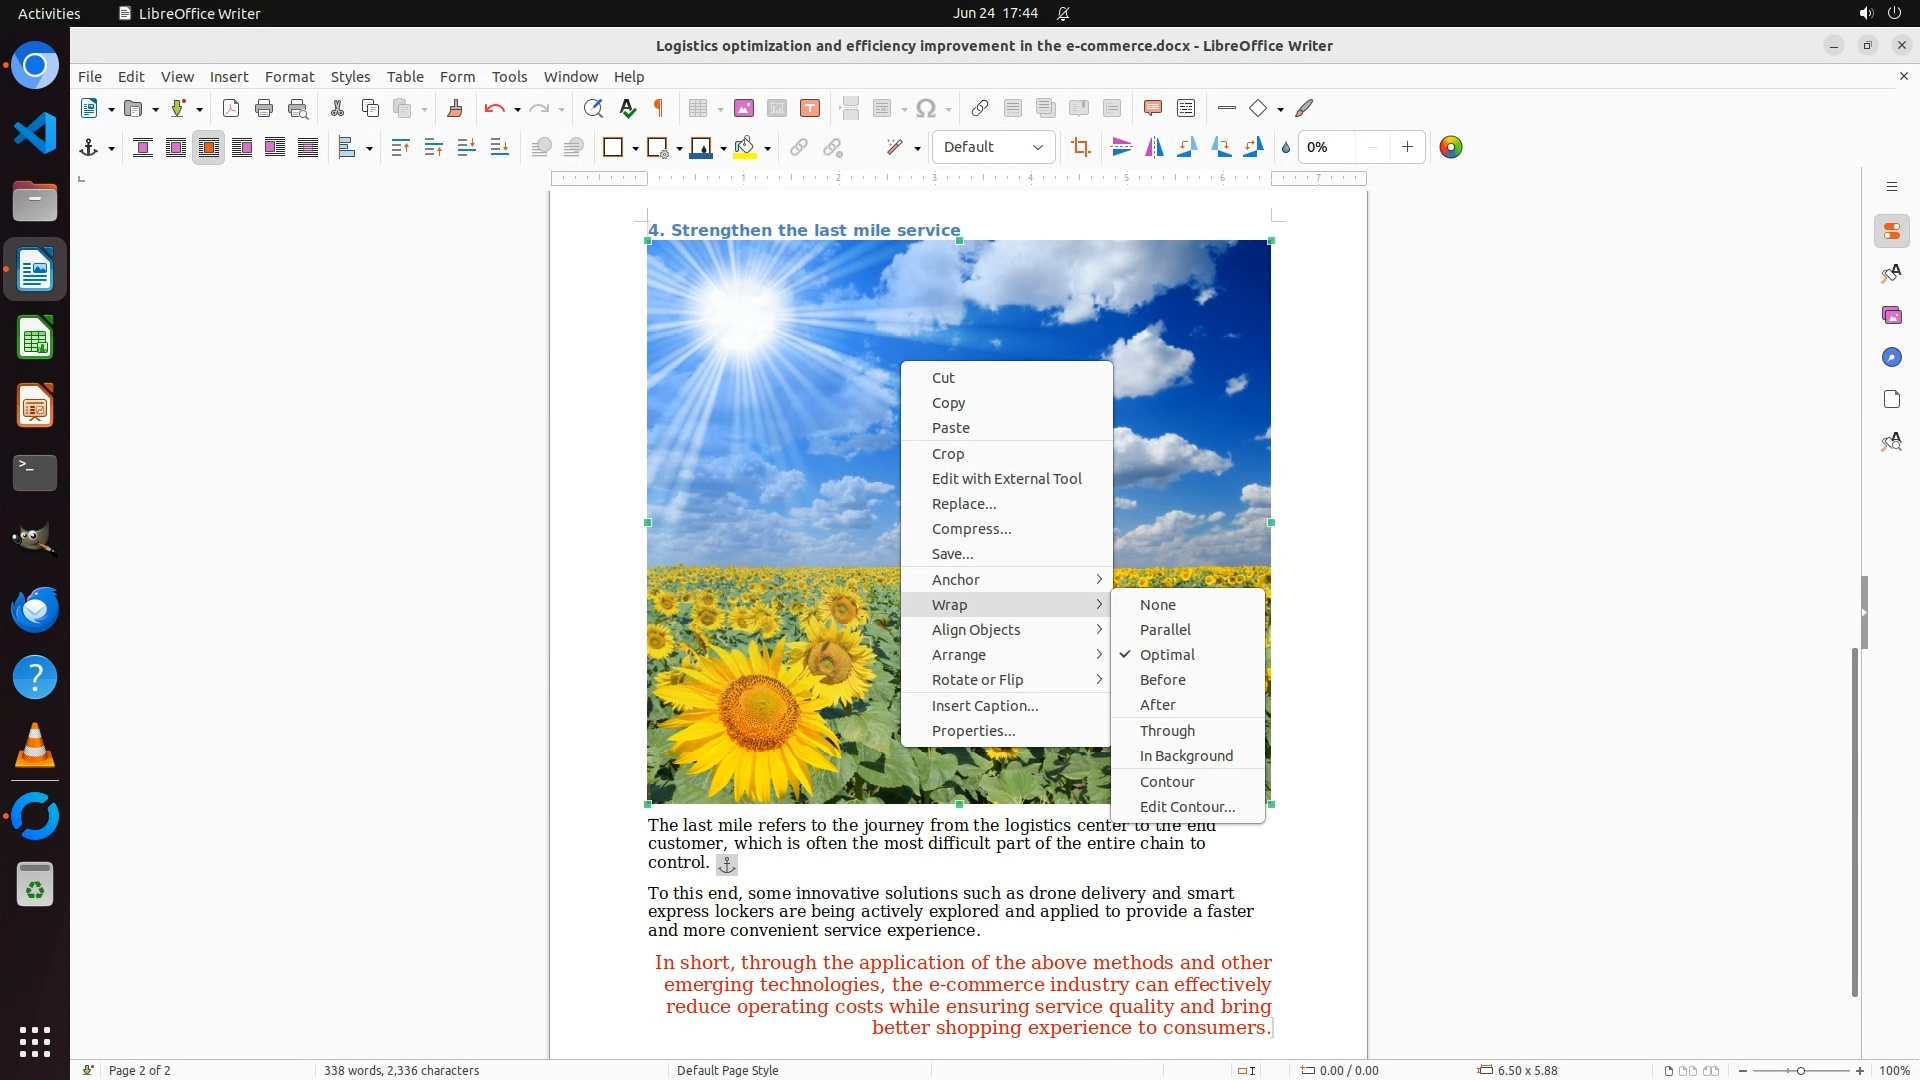Flip the image horizontally using toolbar icon
The width and height of the screenshot is (1920, 1080).
(1154, 147)
